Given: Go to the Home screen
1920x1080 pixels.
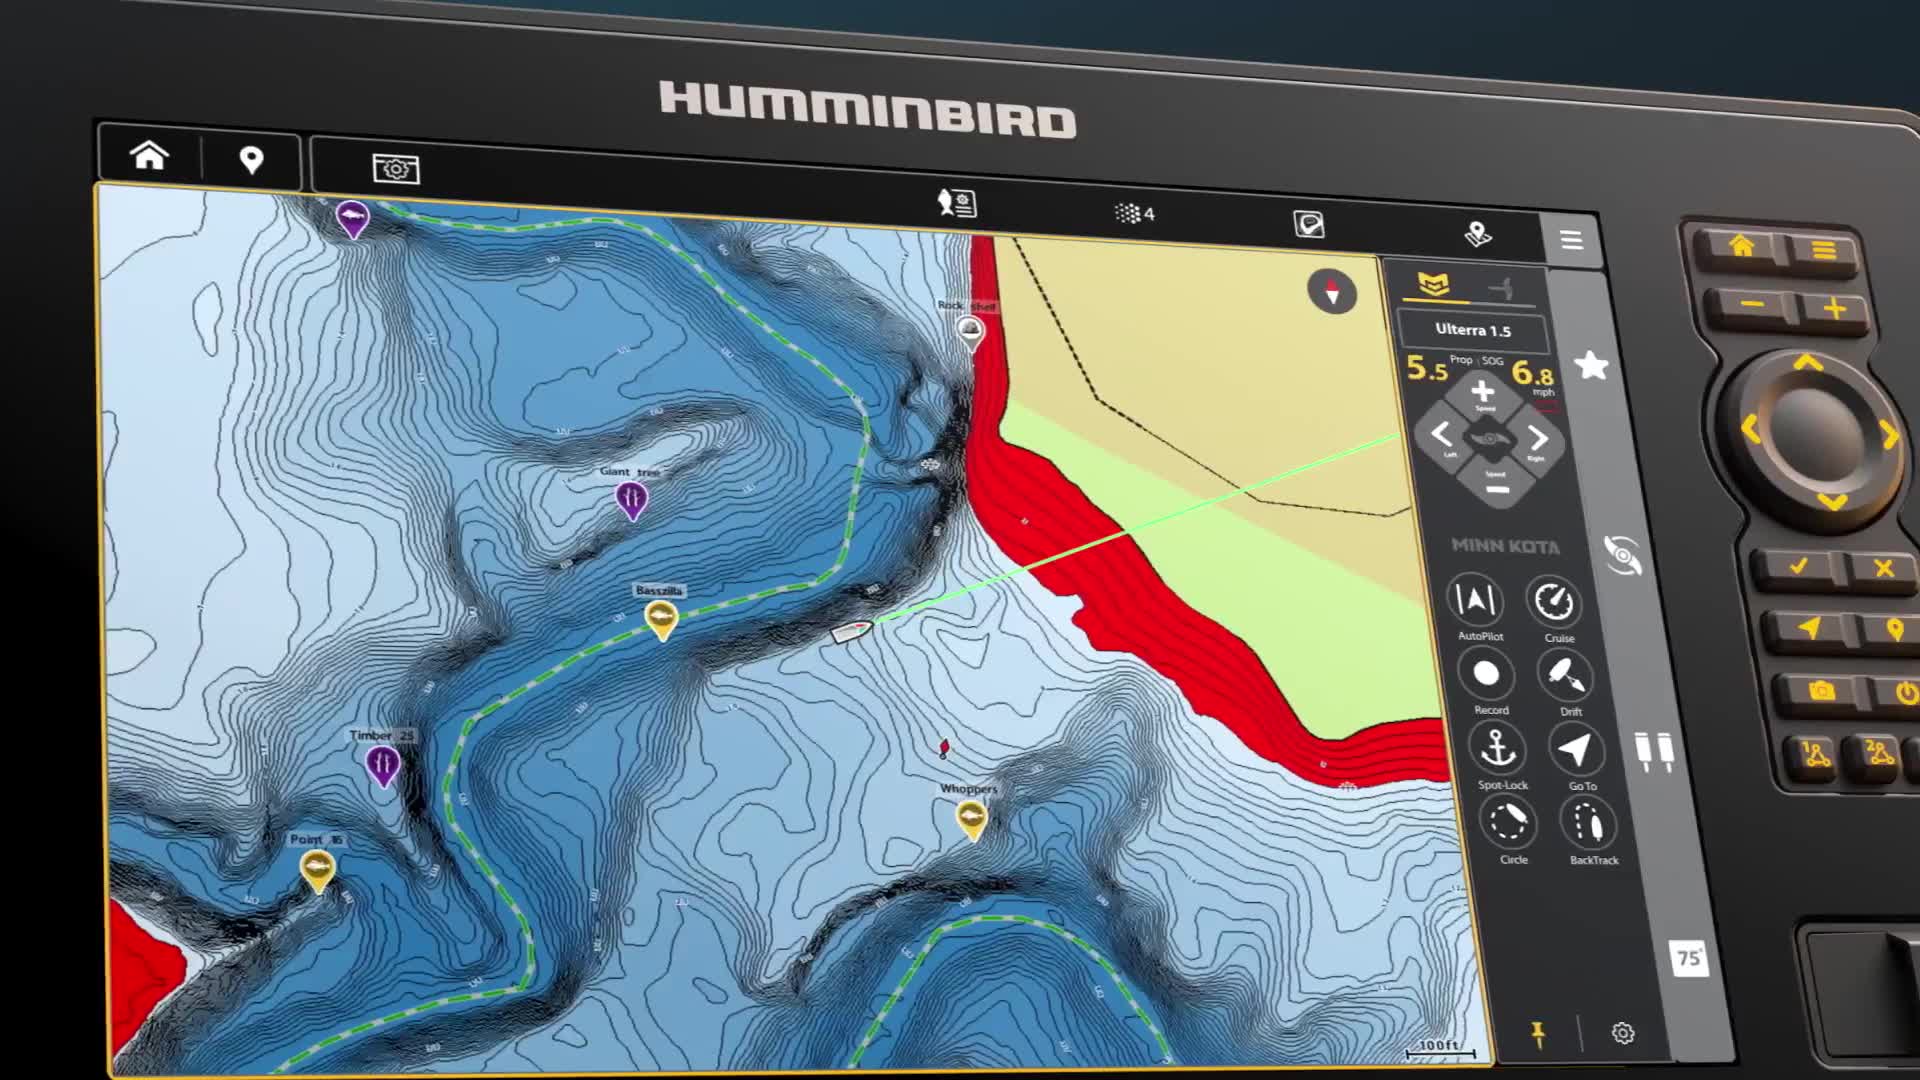Looking at the screenshot, I should pos(149,156).
